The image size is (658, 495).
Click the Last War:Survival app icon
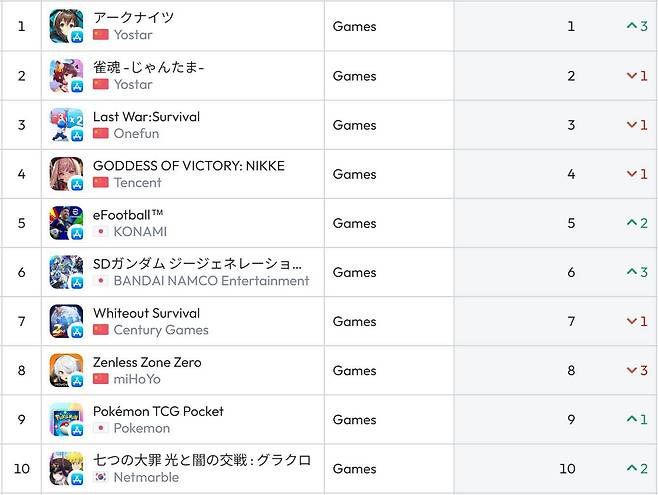tap(66, 125)
